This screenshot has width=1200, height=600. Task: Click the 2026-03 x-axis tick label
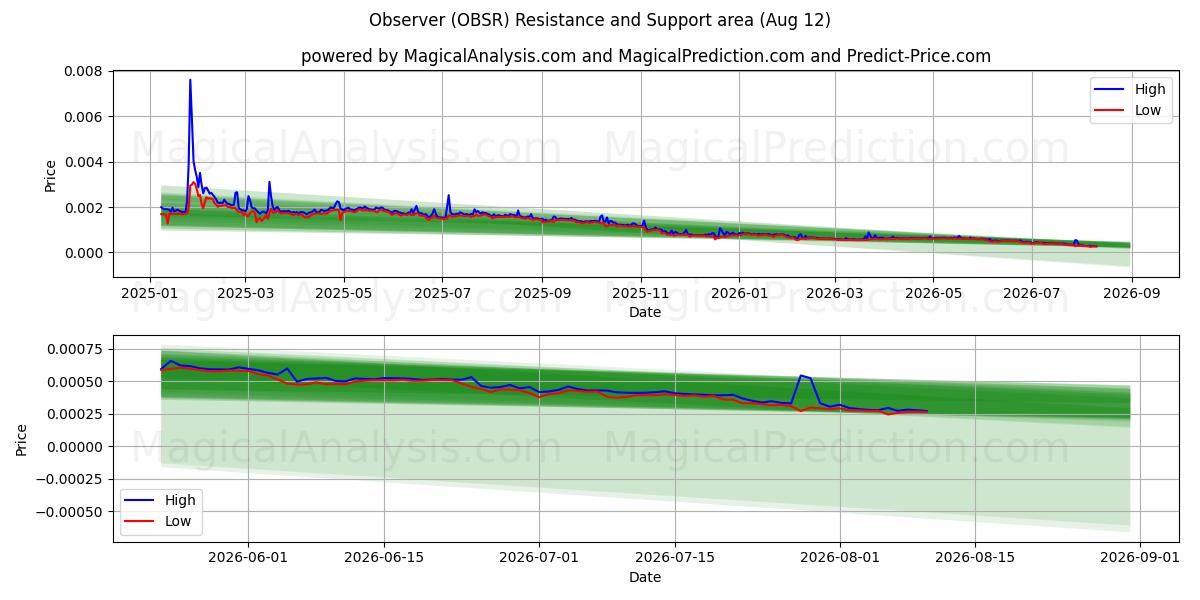835,293
